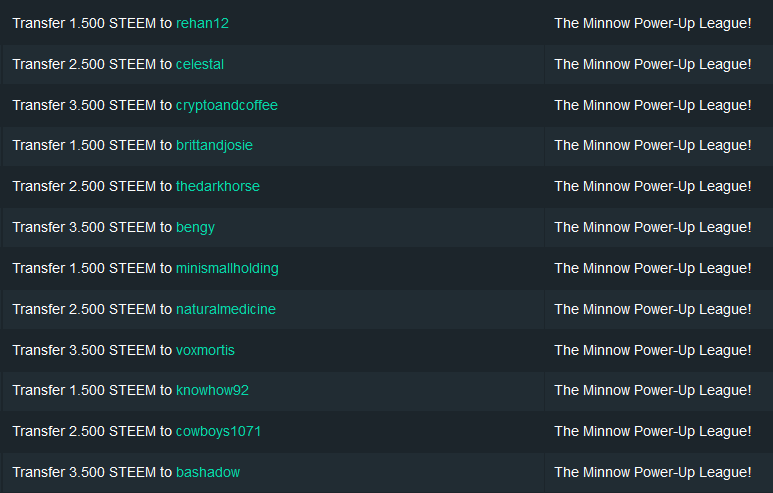Open the bengy account link
The height and width of the screenshot is (493, 773).
(x=195, y=227)
